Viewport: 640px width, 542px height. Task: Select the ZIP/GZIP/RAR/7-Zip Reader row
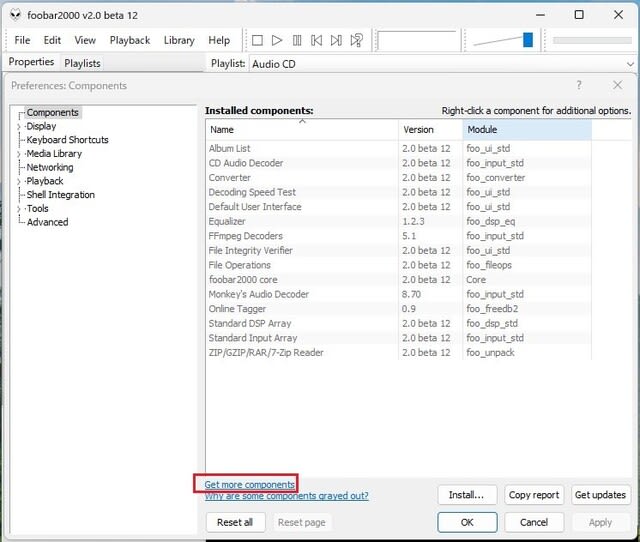point(399,353)
